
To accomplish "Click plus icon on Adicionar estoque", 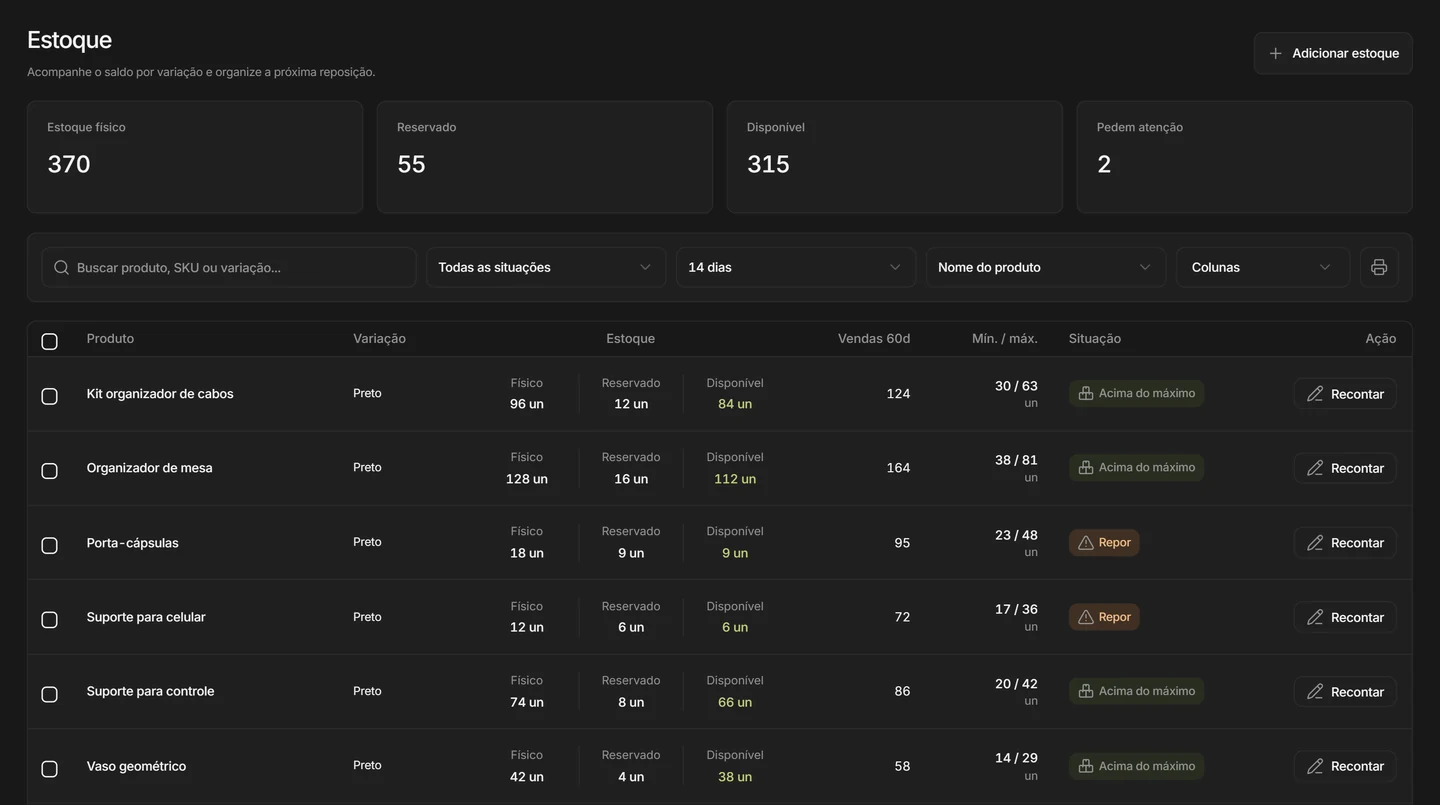I will pyautogui.click(x=1275, y=53).
